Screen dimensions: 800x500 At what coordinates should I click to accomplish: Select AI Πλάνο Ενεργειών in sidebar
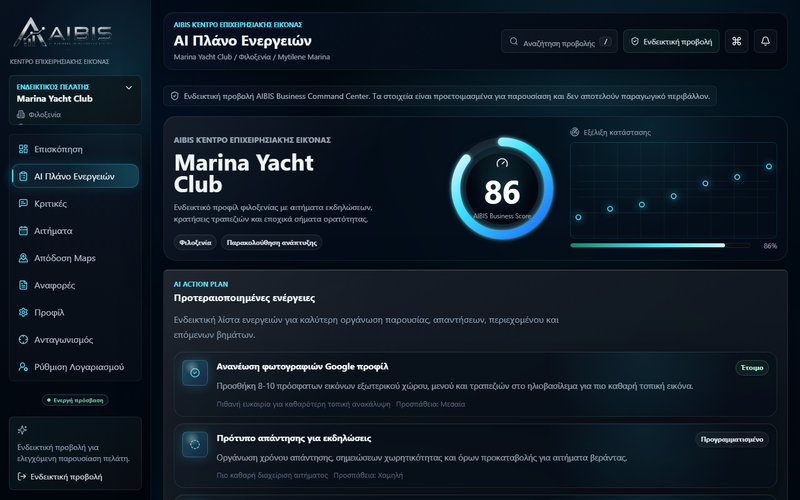[75, 176]
